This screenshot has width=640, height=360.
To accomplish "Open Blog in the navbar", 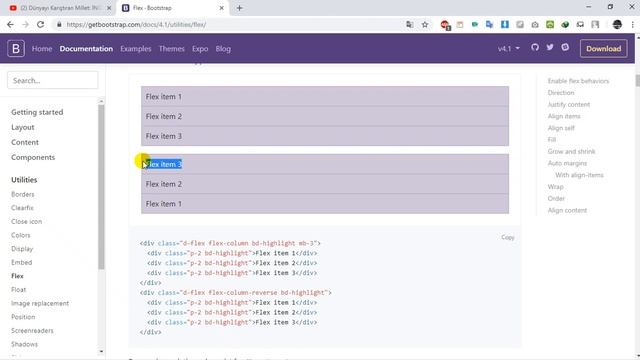I will click(223, 49).
